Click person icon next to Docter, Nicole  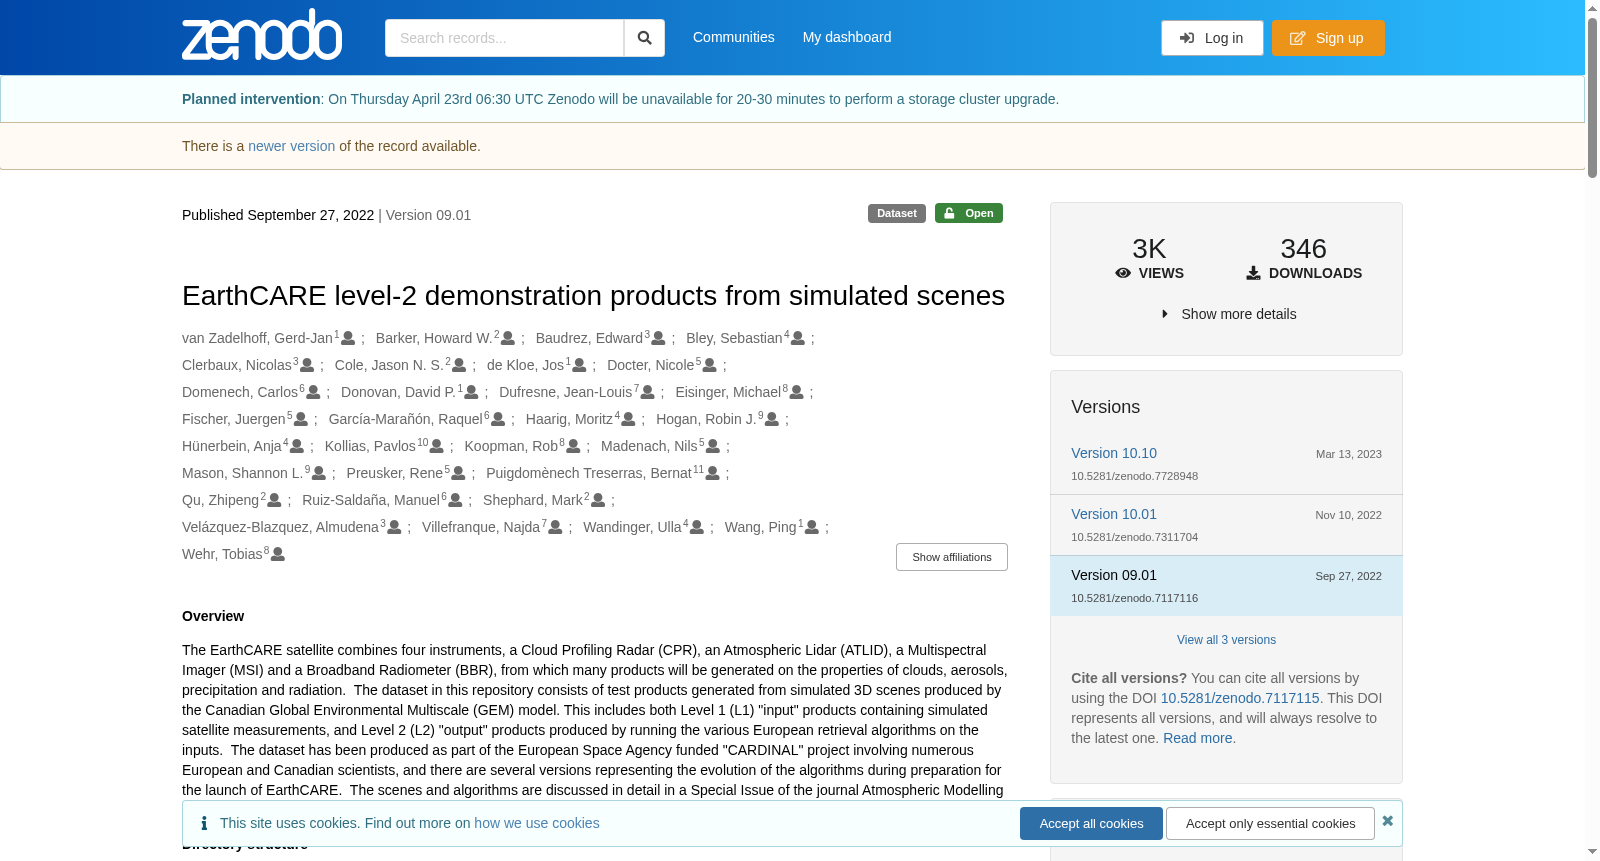(709, 365)
